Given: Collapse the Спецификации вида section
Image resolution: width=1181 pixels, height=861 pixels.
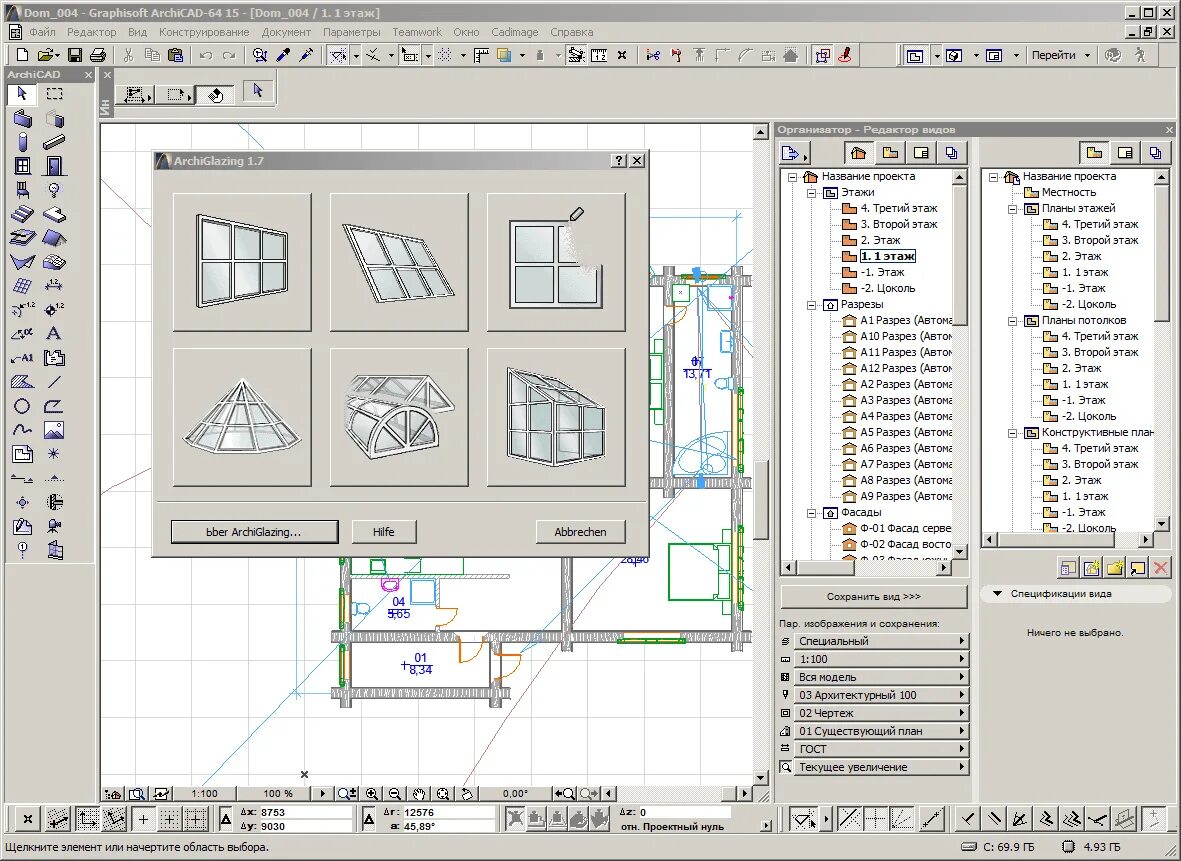Looking at the screenshot, I should click(997, 594).
